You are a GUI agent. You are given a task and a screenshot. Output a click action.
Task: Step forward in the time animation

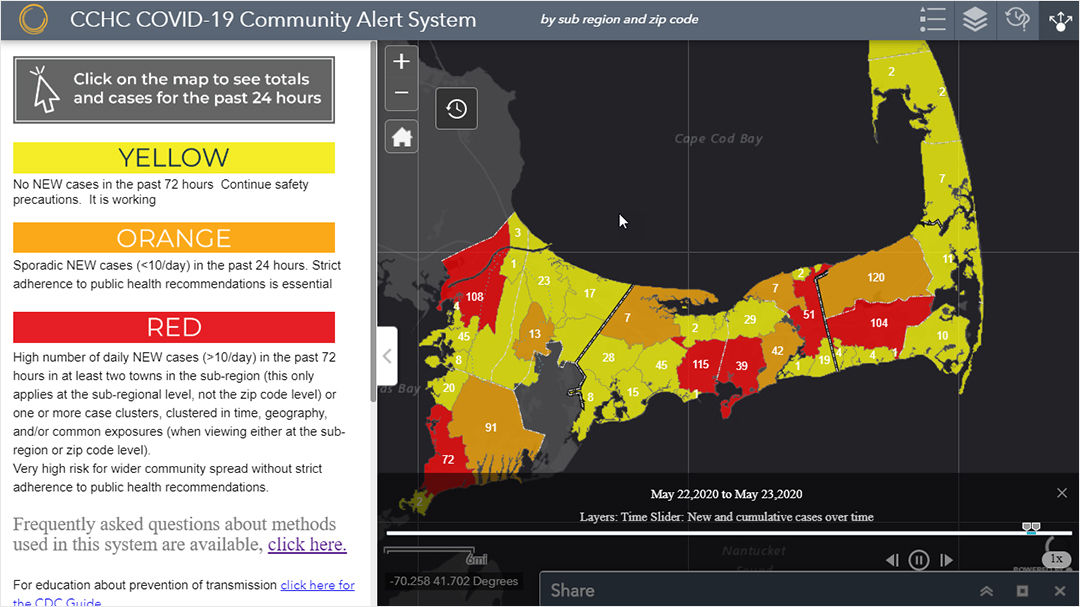pyautogui.click(x=946, y=560)
